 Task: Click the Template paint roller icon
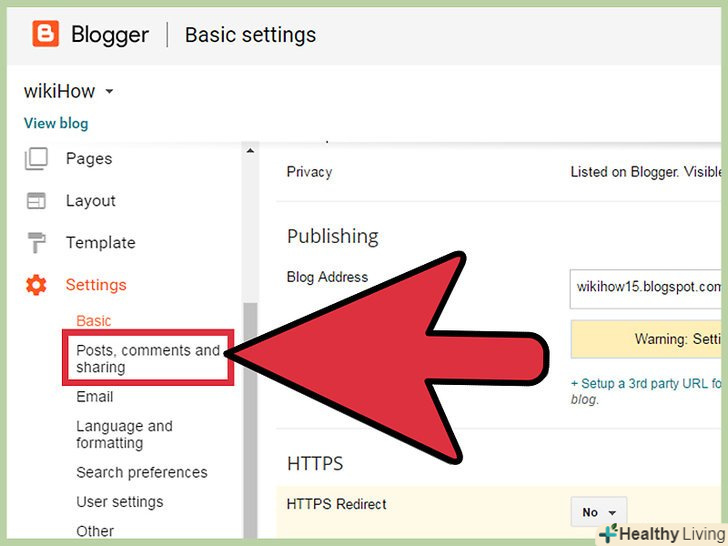36,242
